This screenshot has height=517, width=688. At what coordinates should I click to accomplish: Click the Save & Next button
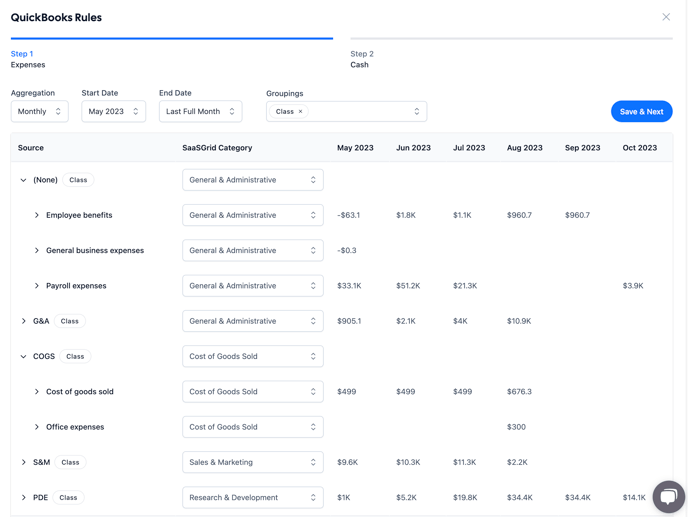tap(641, 112)
